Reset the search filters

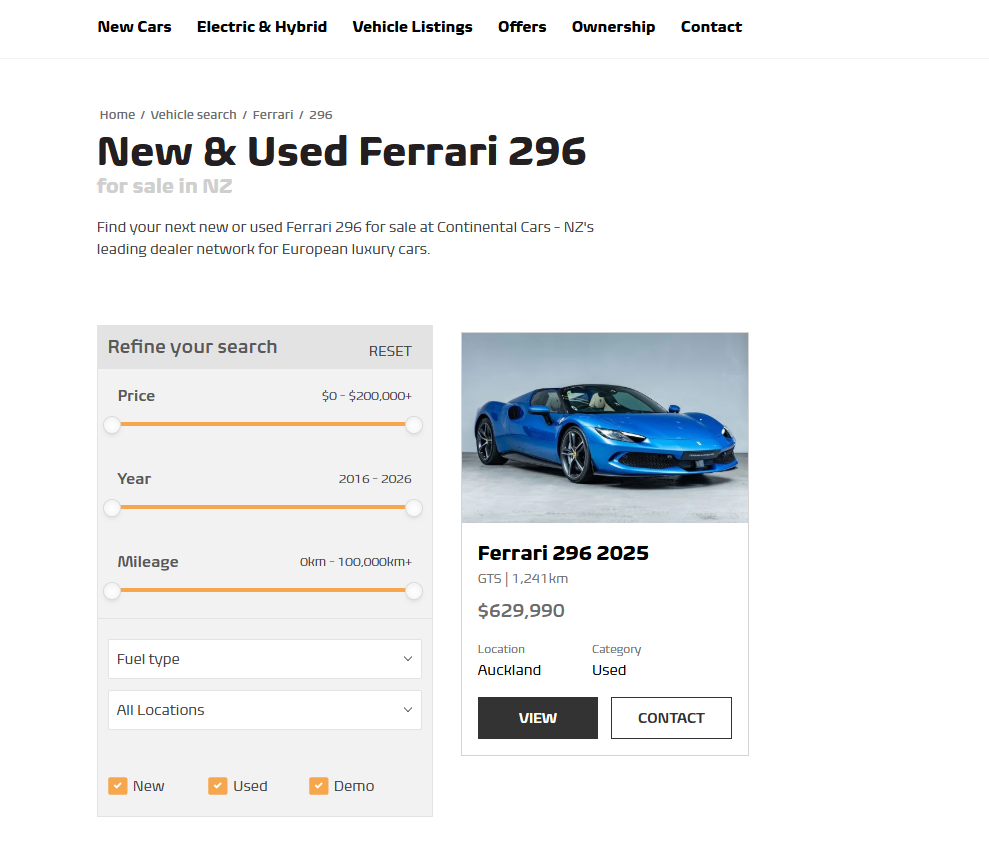click(x=390, y=351)
